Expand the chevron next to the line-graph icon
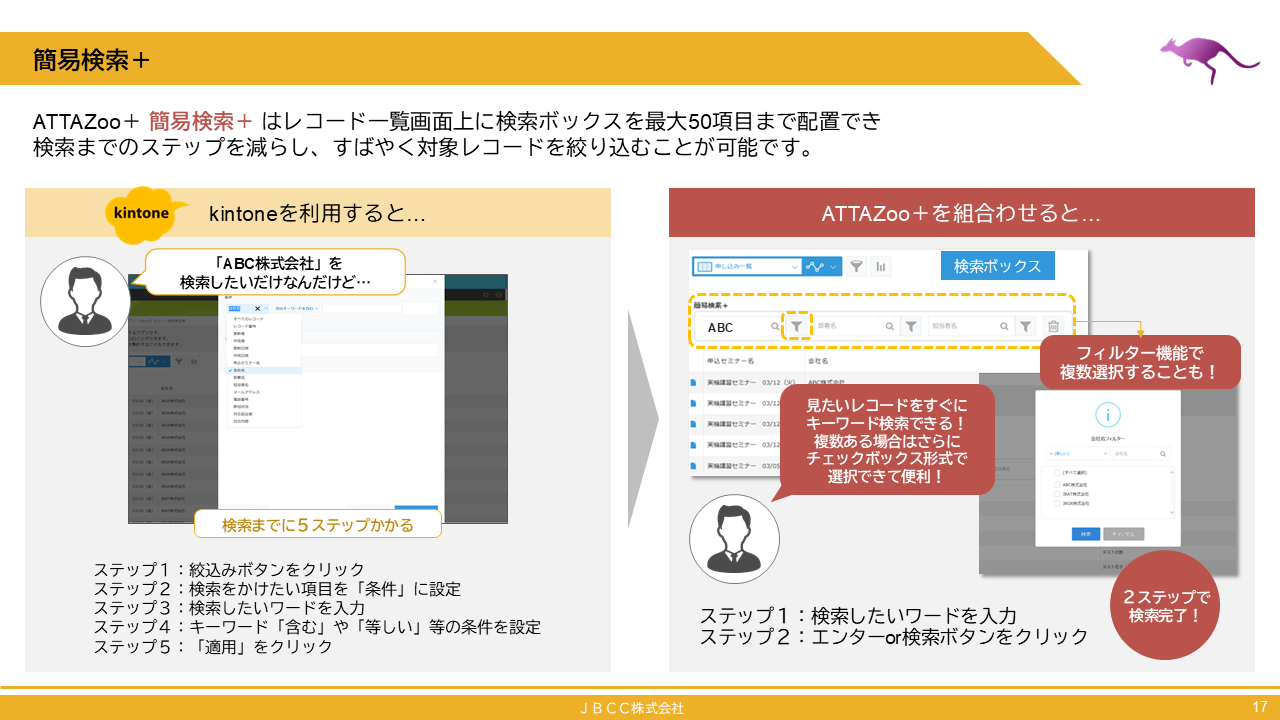 click(x=832, y=268)
